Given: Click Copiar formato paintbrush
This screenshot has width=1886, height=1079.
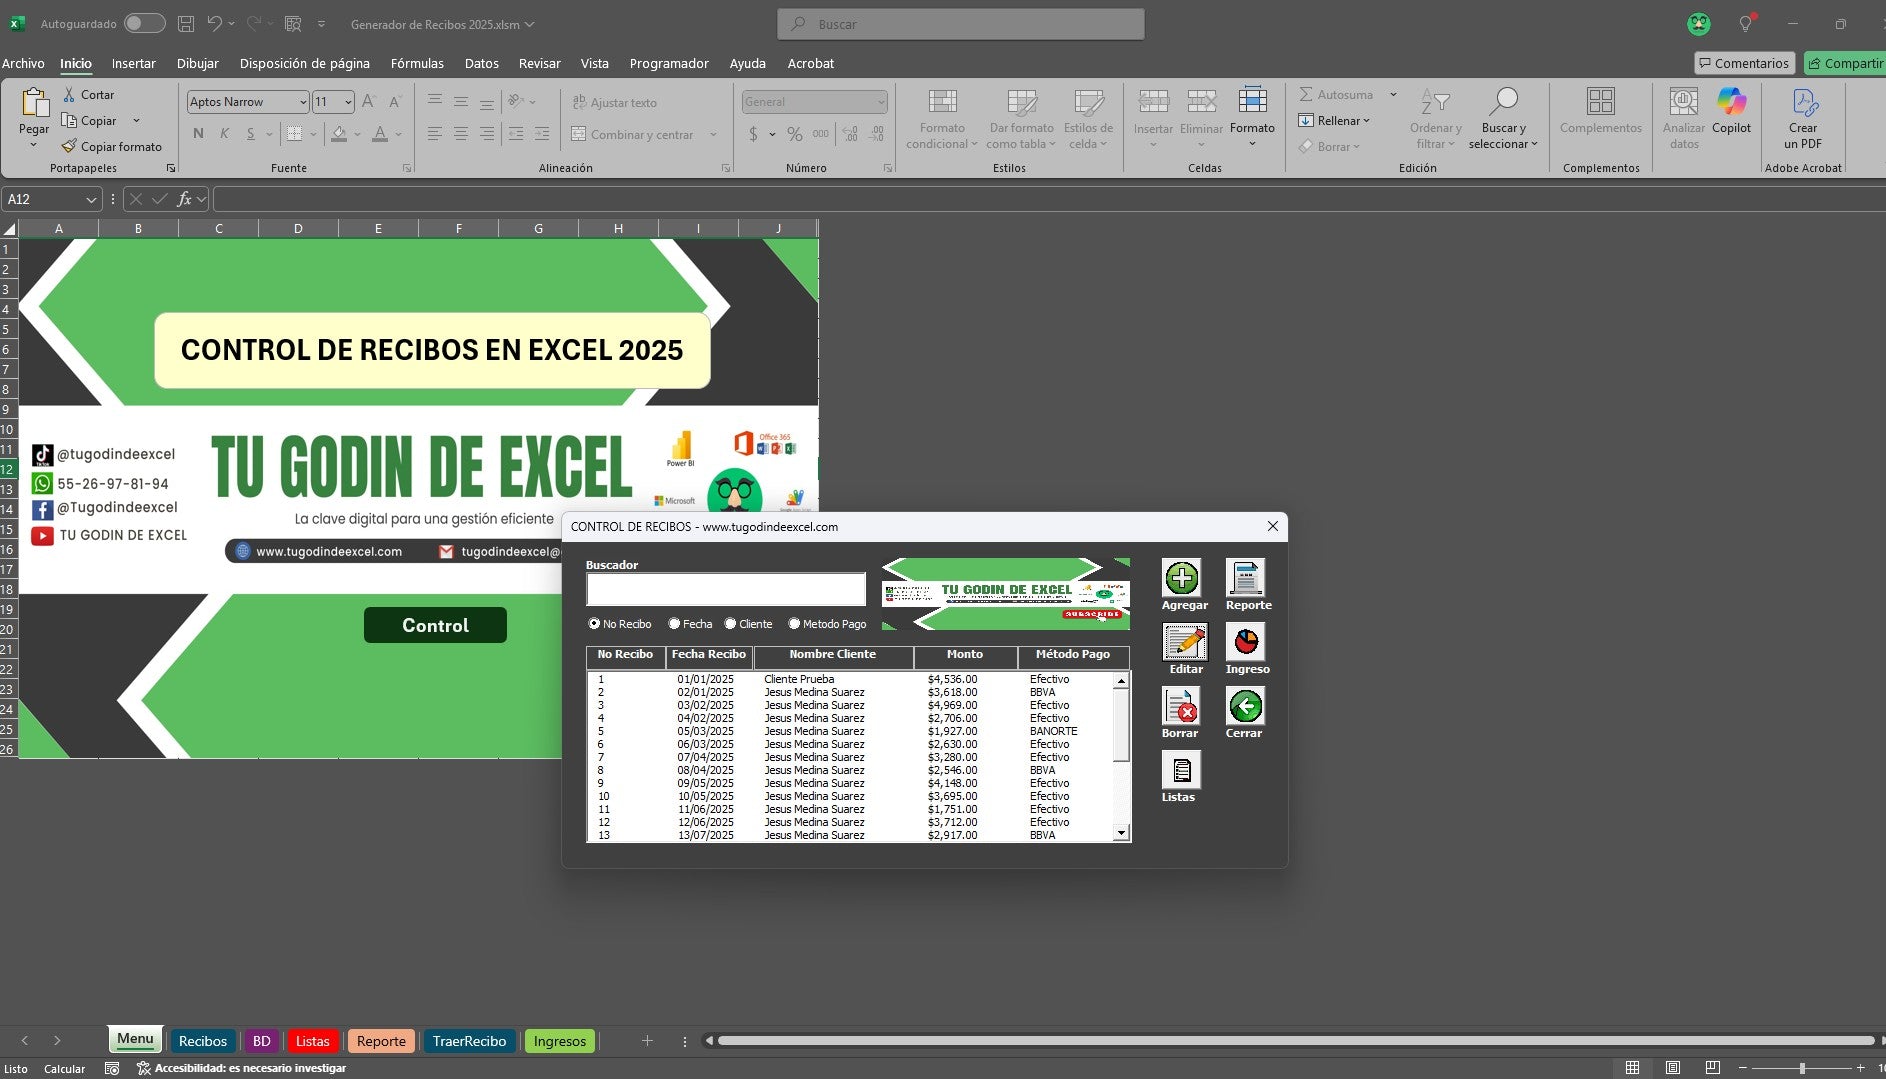Looking at the screenshot, I should 111,146.
